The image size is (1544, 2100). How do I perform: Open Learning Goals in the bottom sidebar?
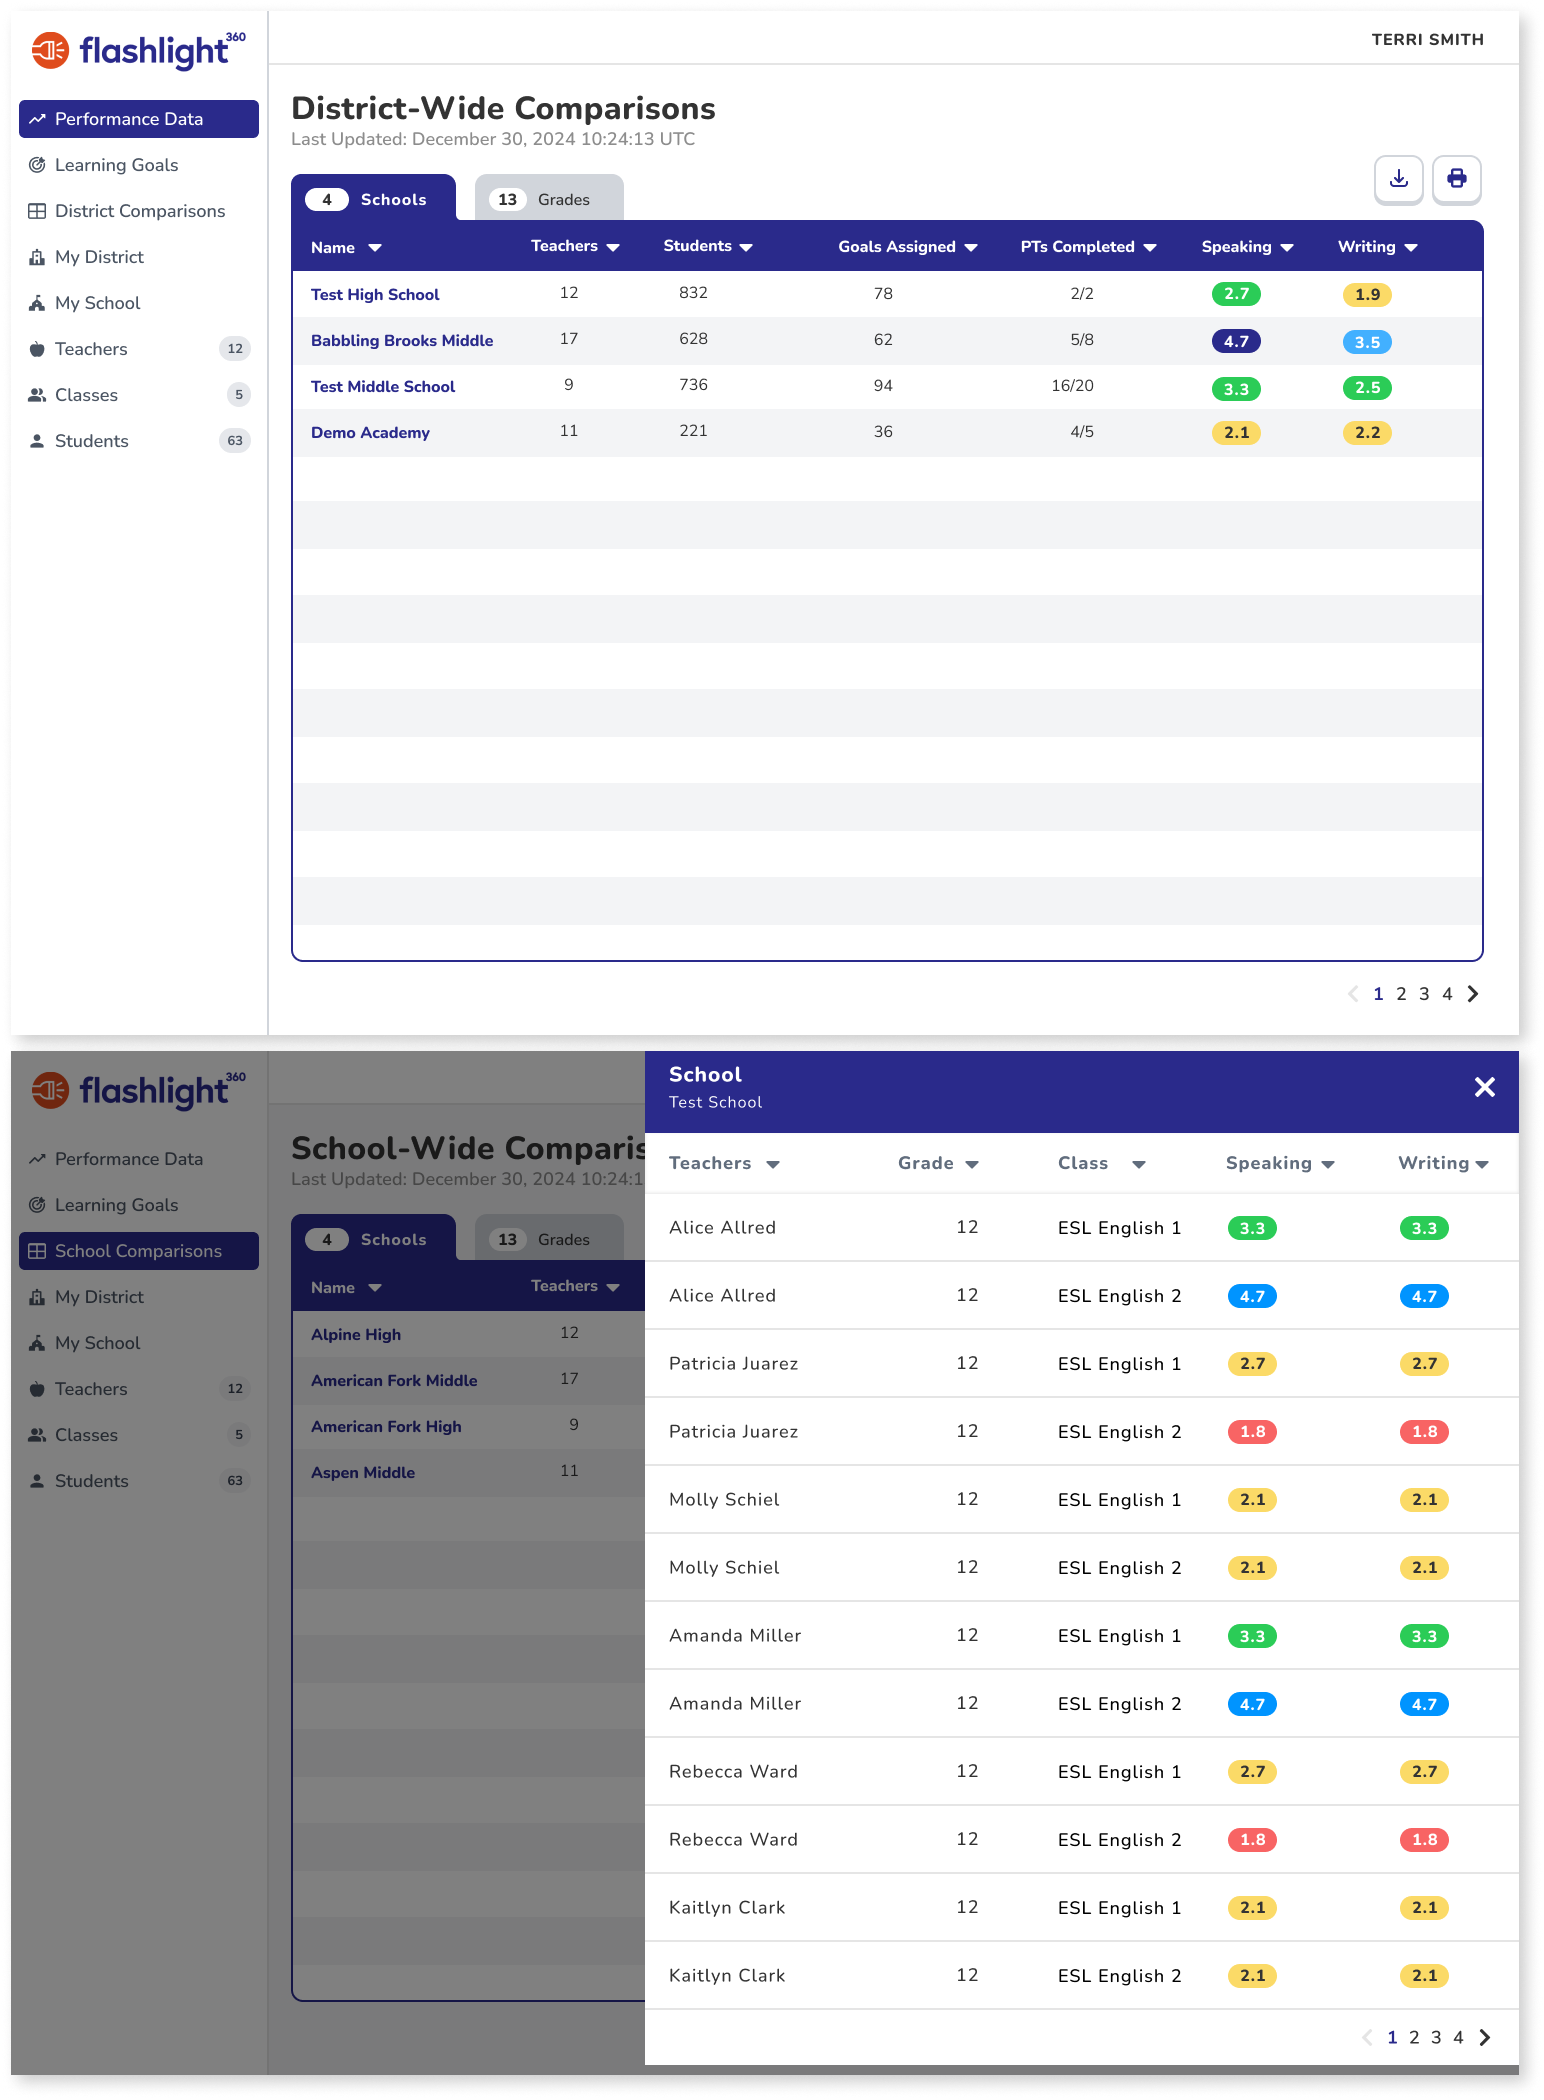[139, 1205]
